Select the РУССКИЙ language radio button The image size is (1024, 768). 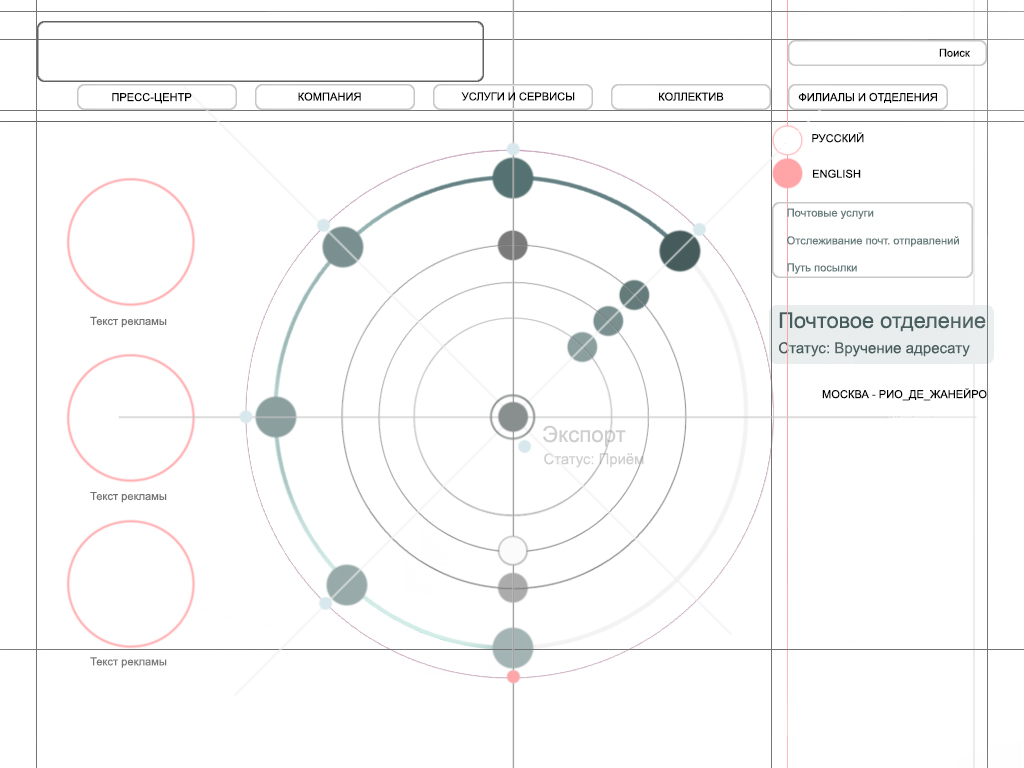point(788,139)
